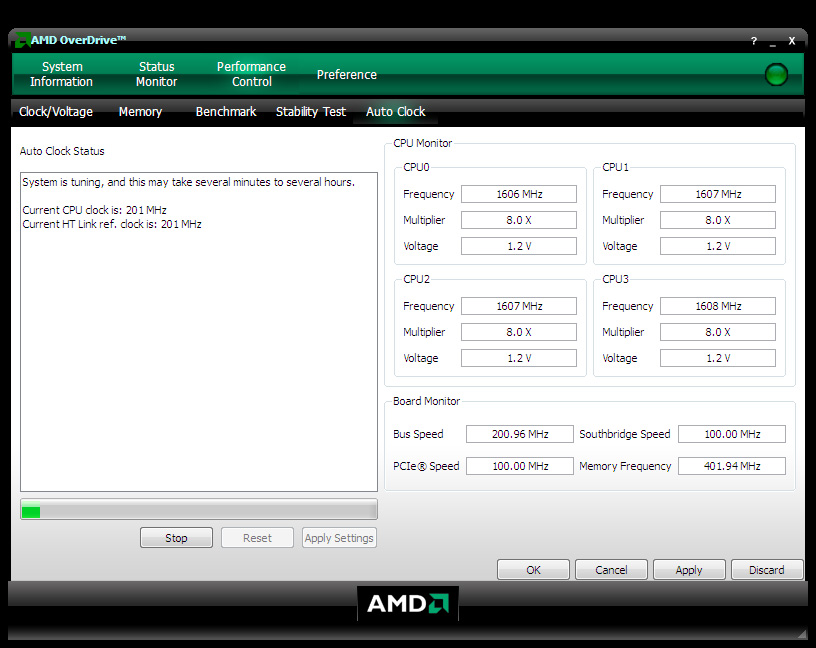Open the System Information menu

pyautogui.click(x=61, y=74)
